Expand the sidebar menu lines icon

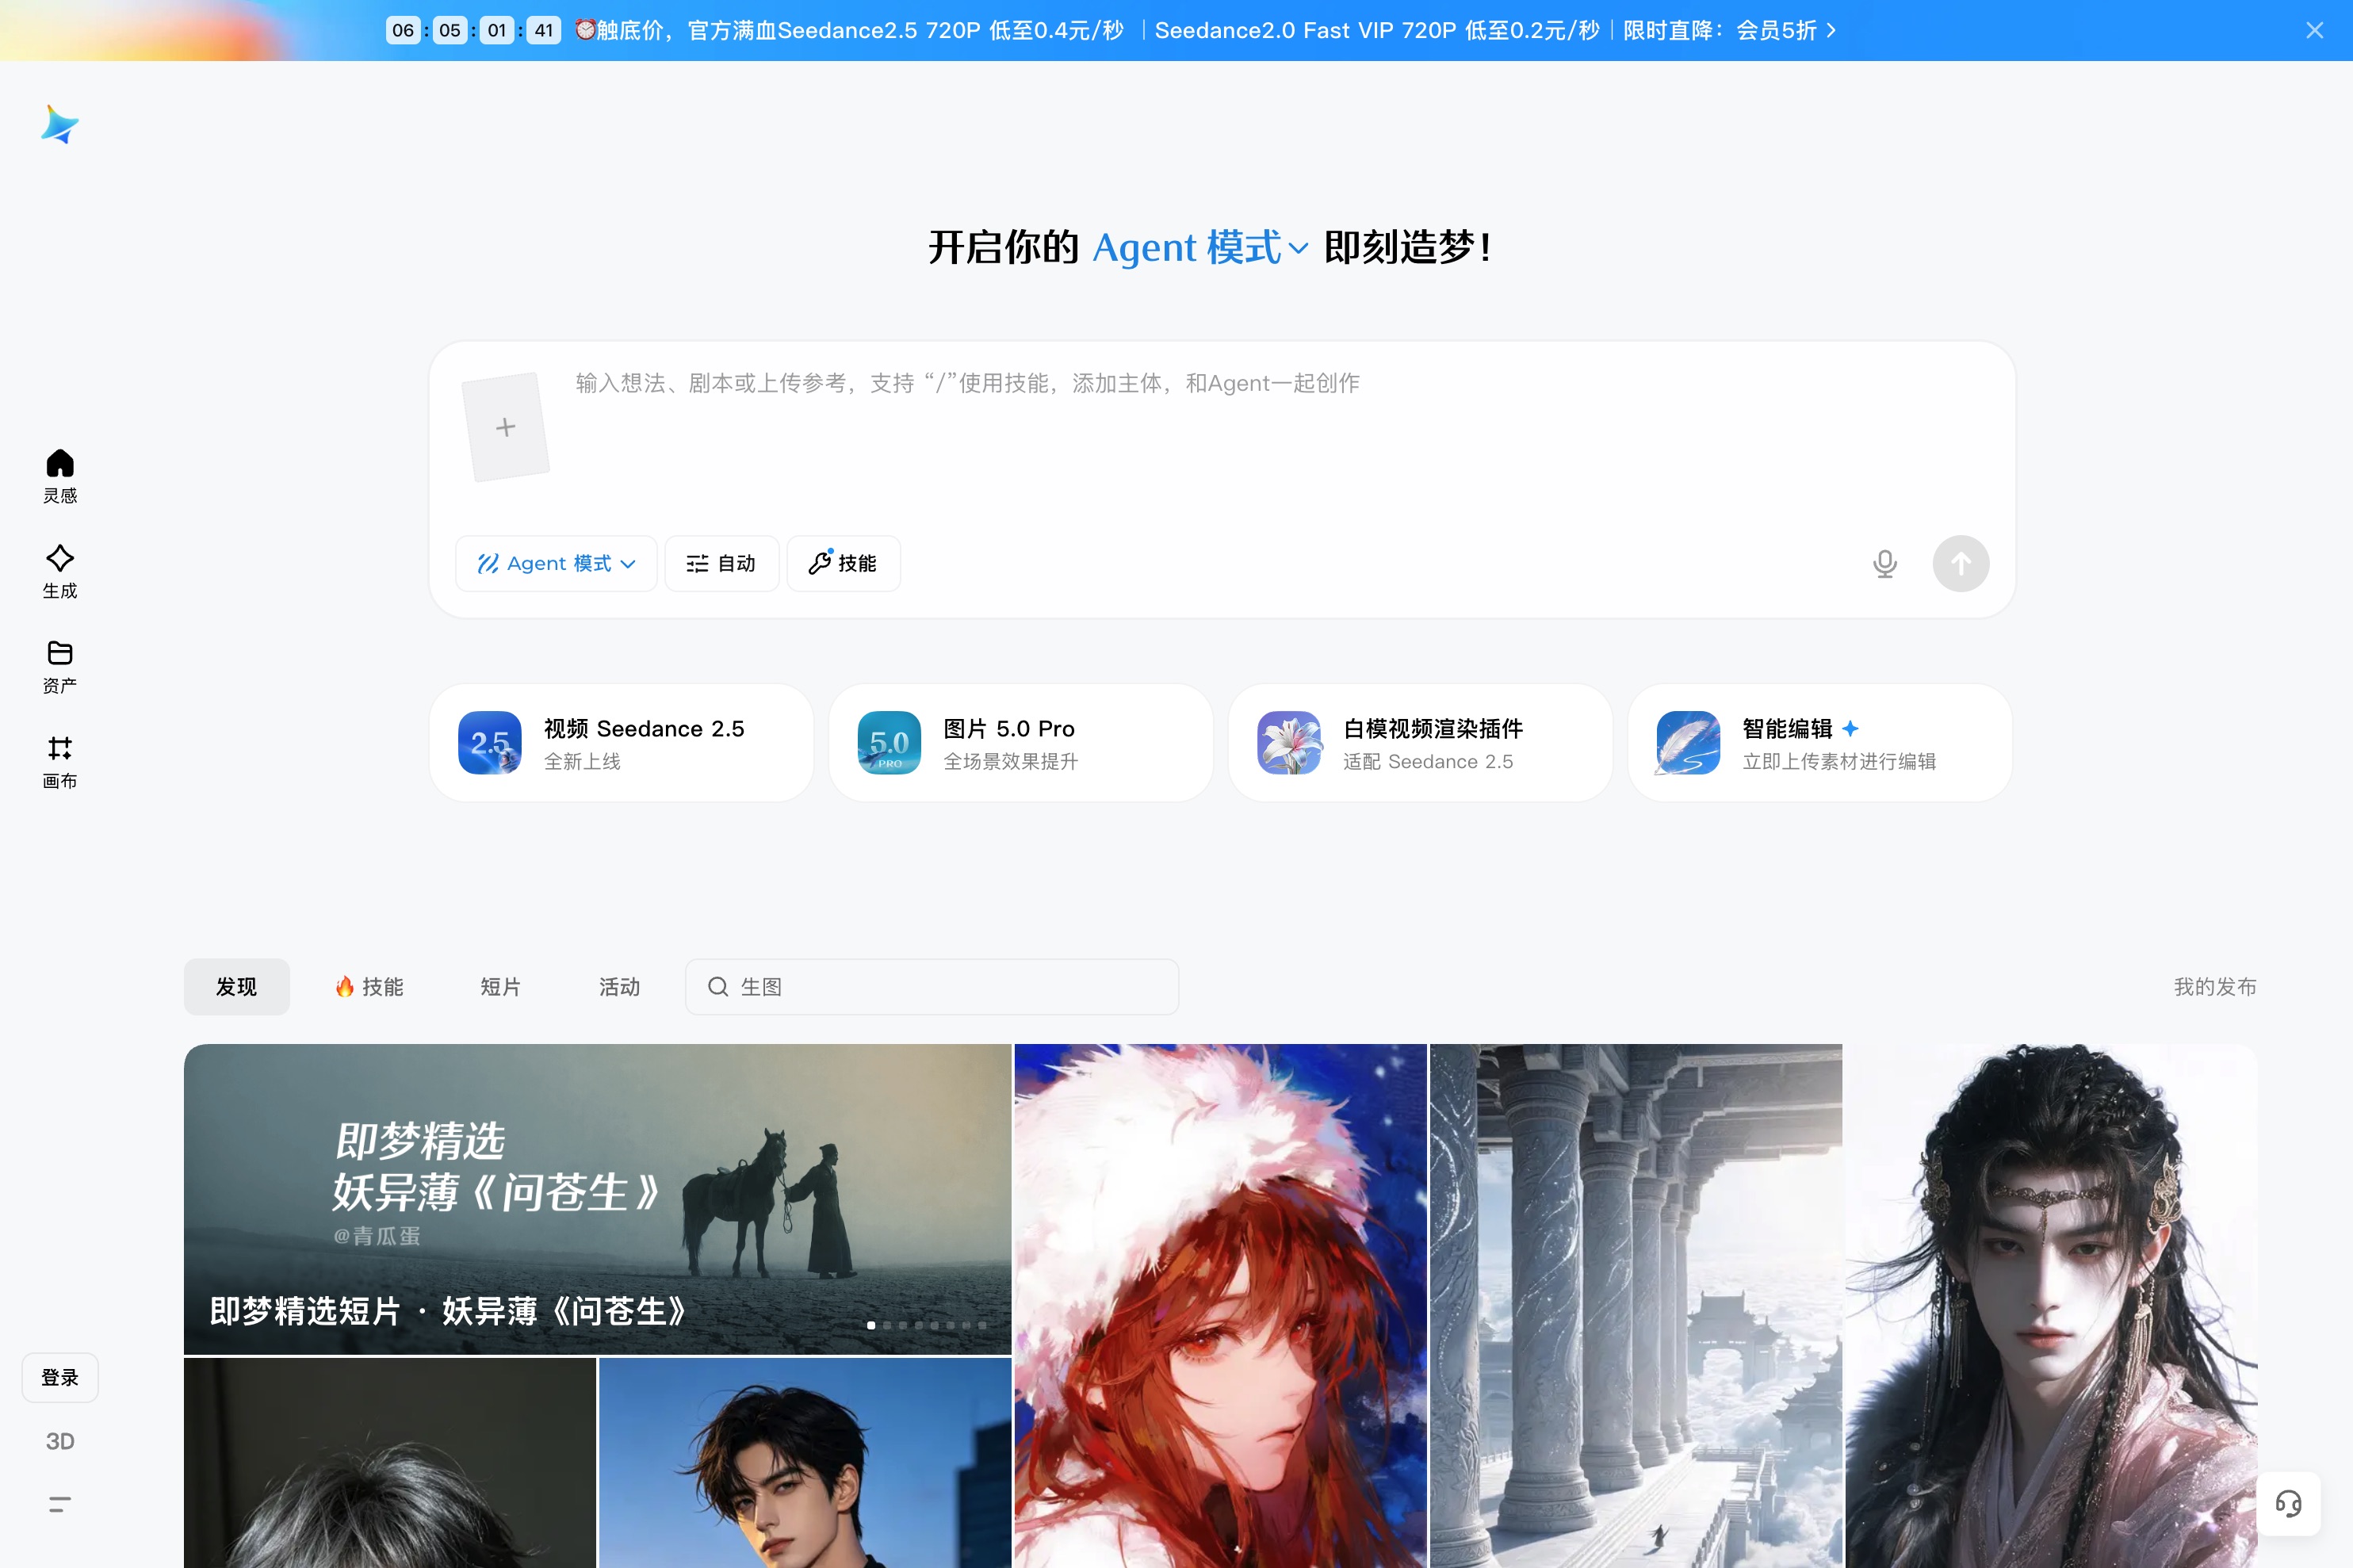[x=60, y=1504]
